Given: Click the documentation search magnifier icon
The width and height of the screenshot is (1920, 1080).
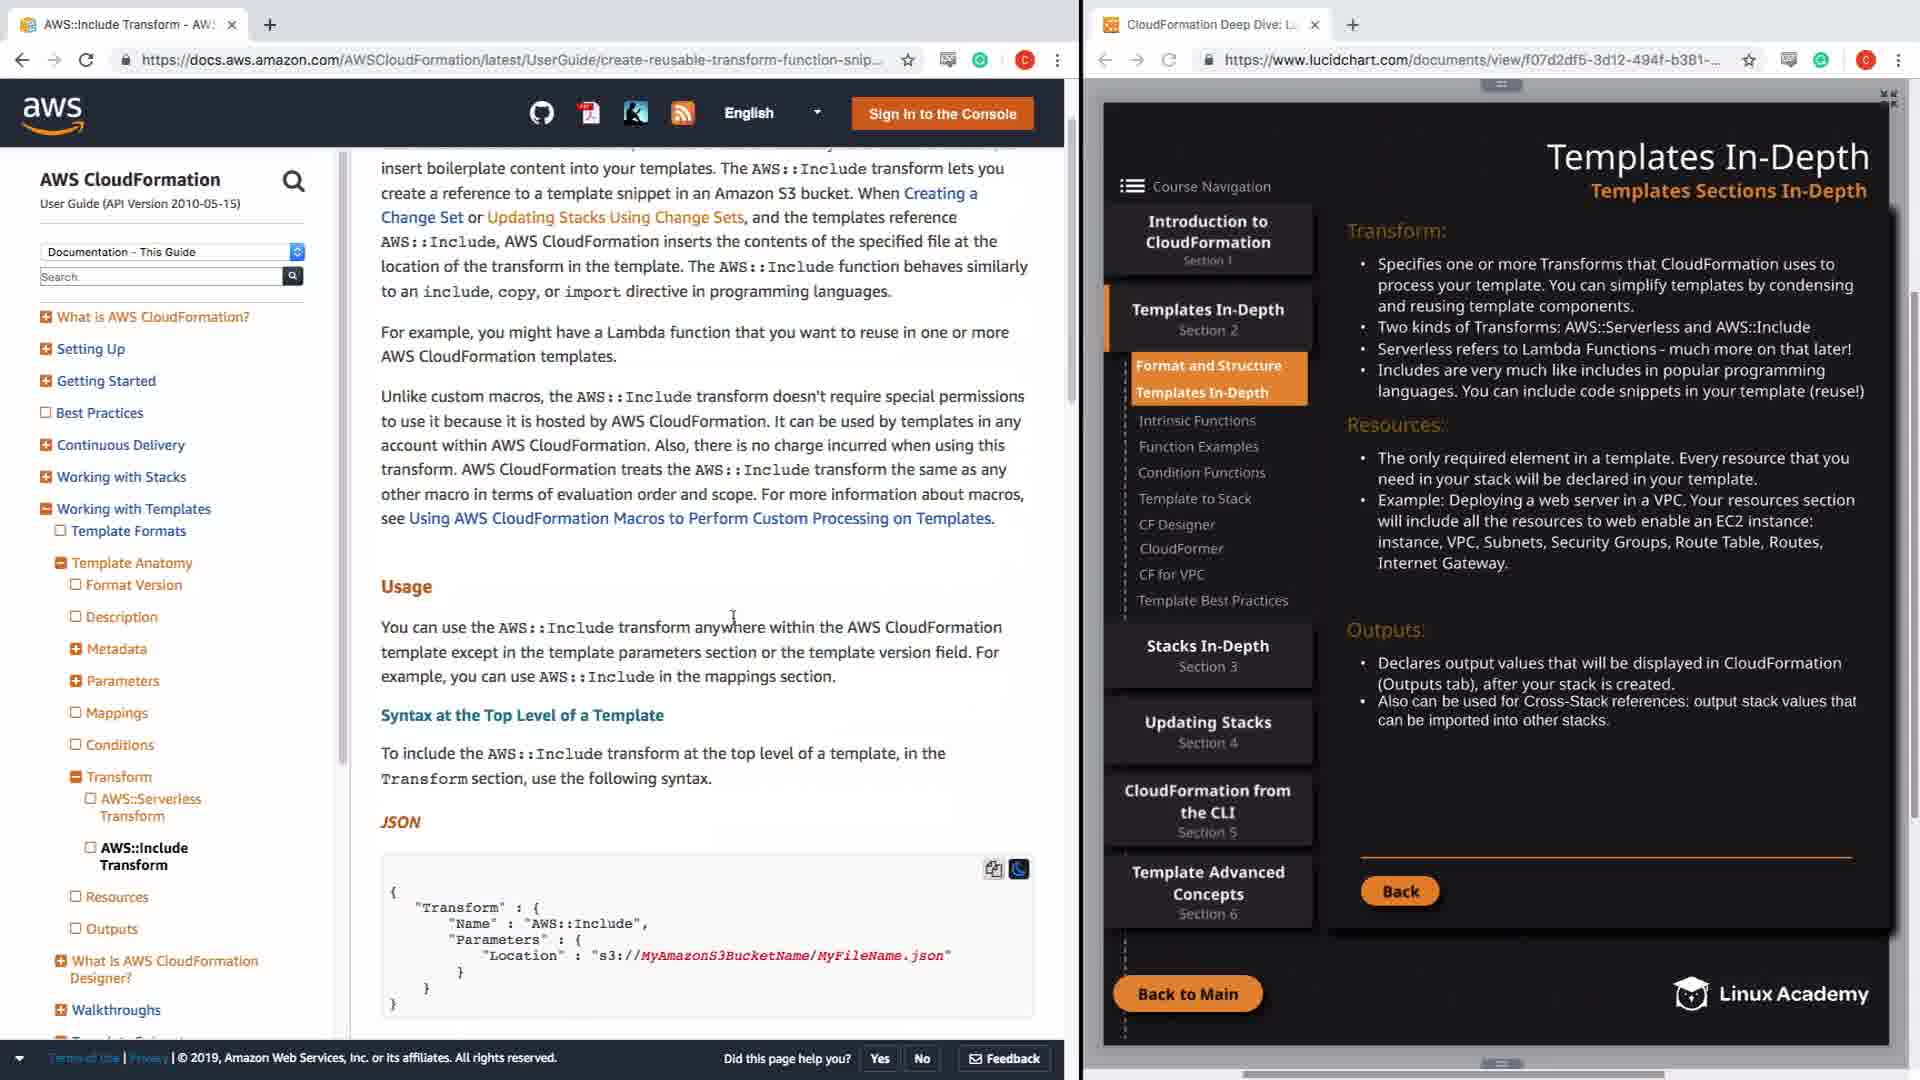Looking at the screenshot, I should click(x=293, y=181).
